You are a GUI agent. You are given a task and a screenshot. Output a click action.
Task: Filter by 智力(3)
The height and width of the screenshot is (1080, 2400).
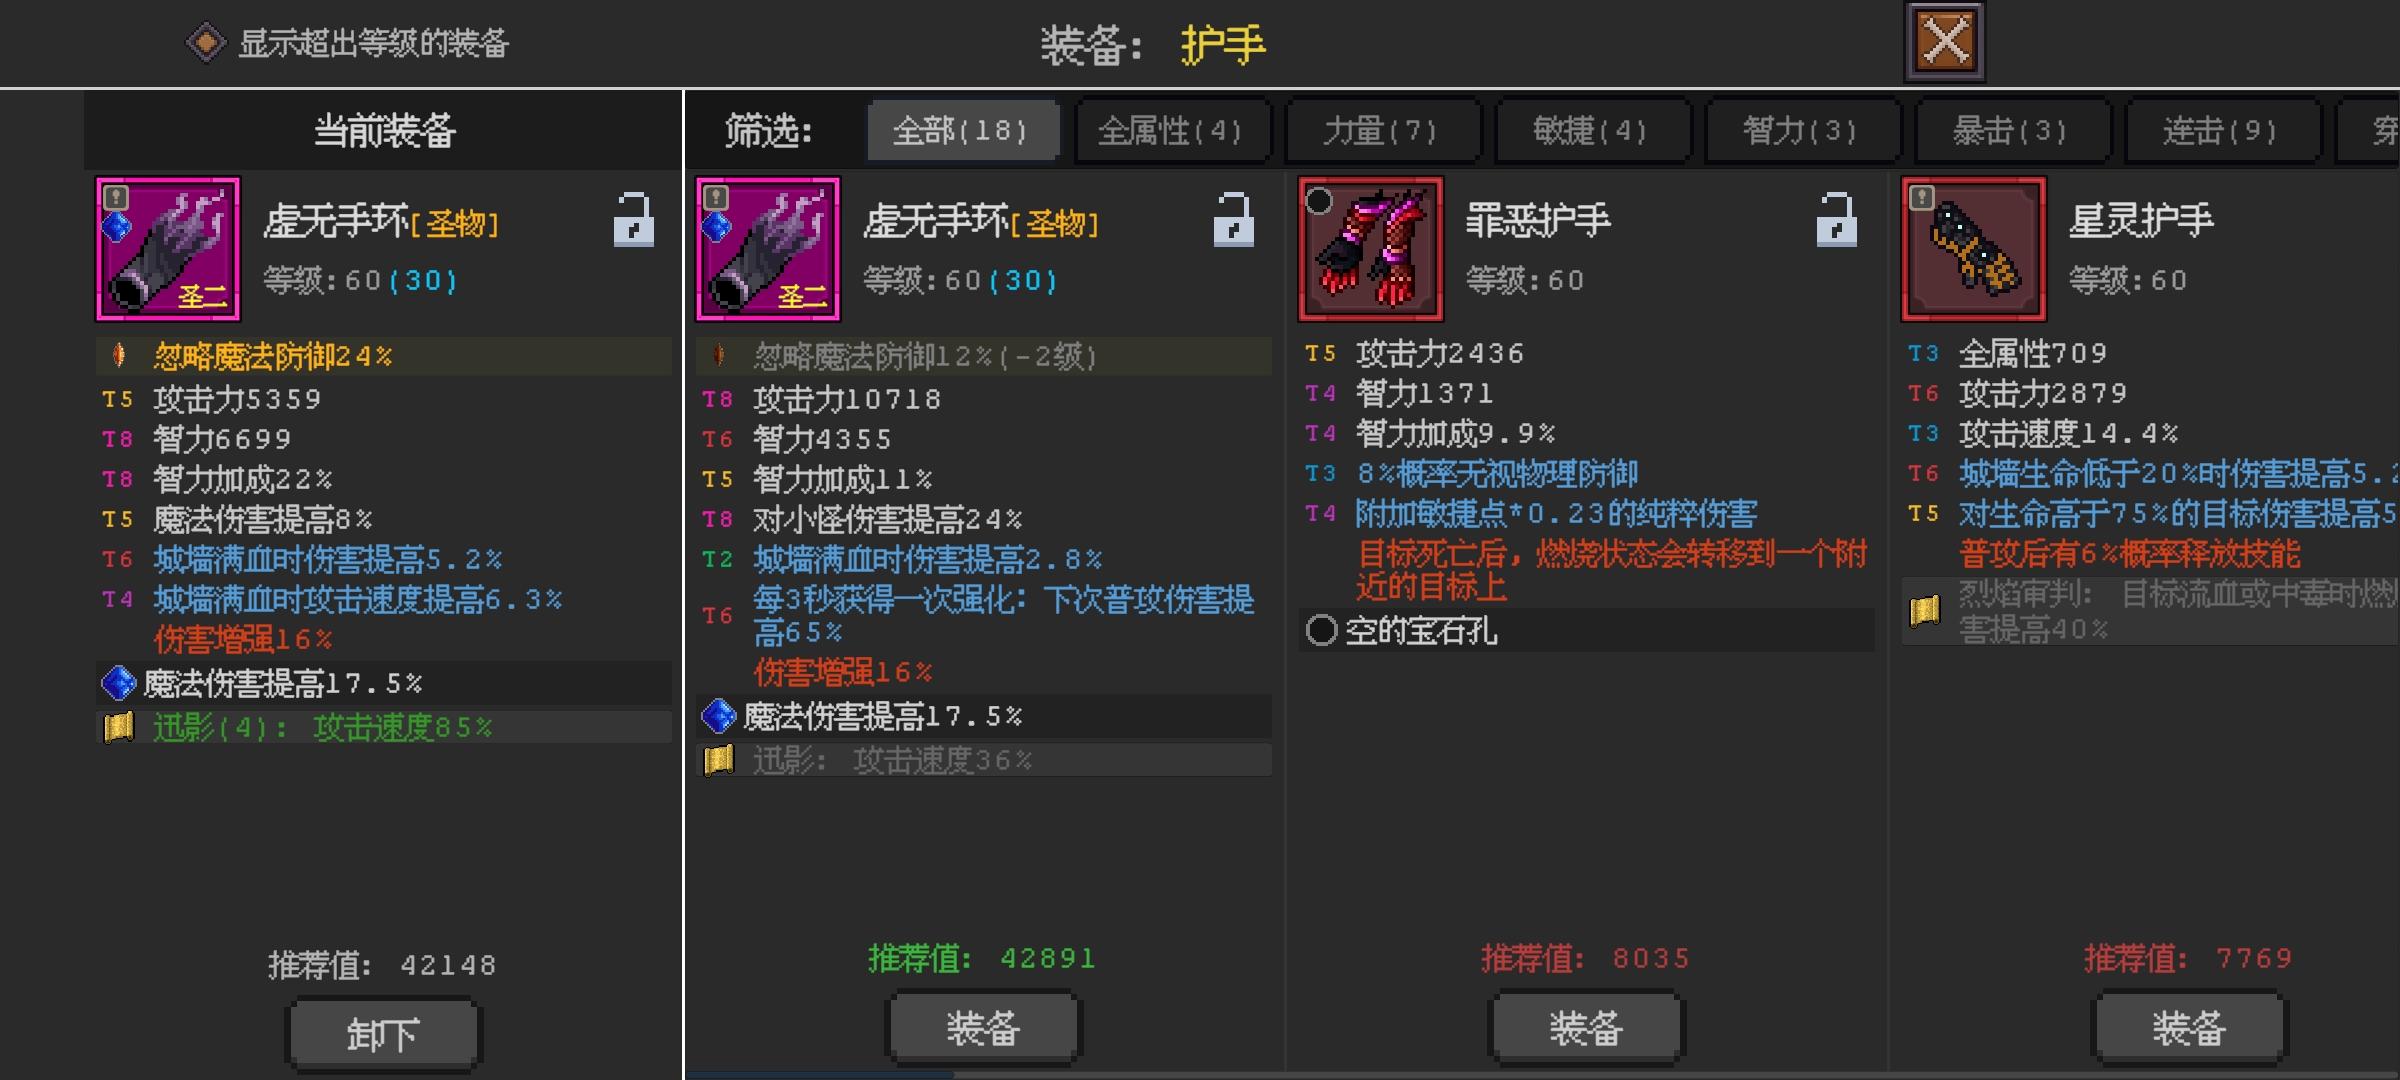click(x=1802, y=130)
